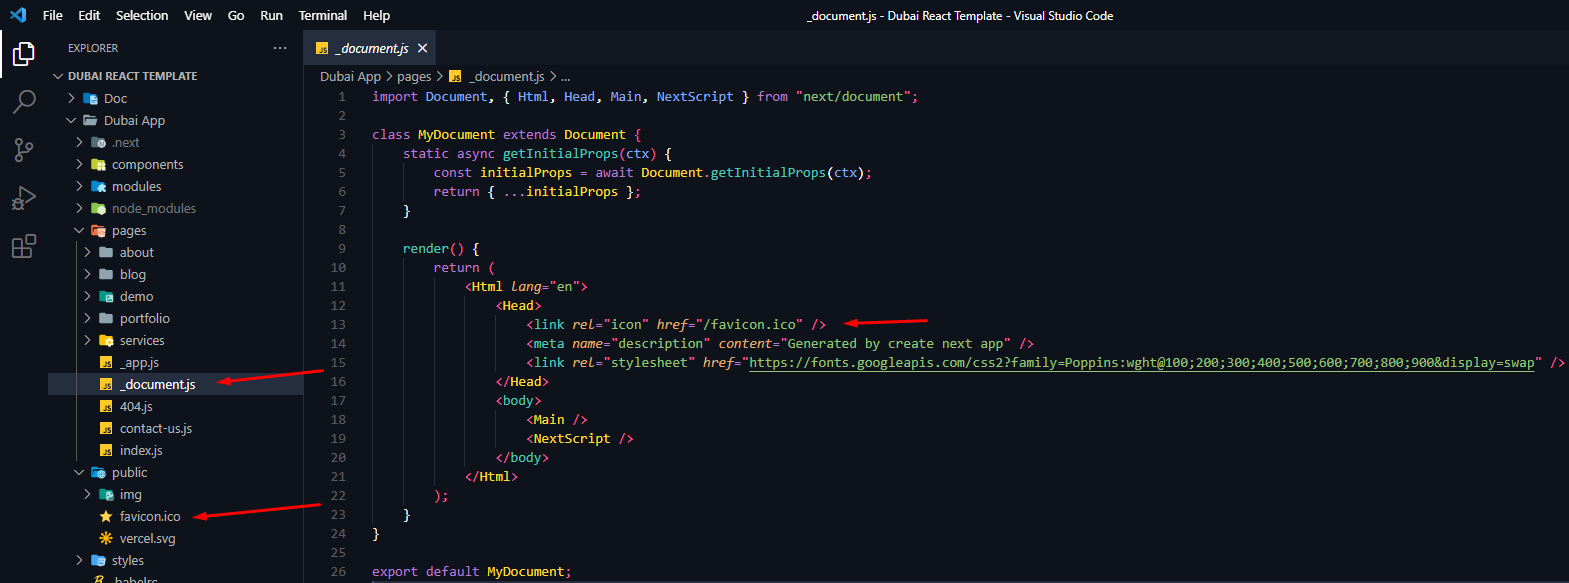The width and height of the screenshot is (1569, 583).
Task: Open the Explorer view in activity bar
Action: point(23,53)
